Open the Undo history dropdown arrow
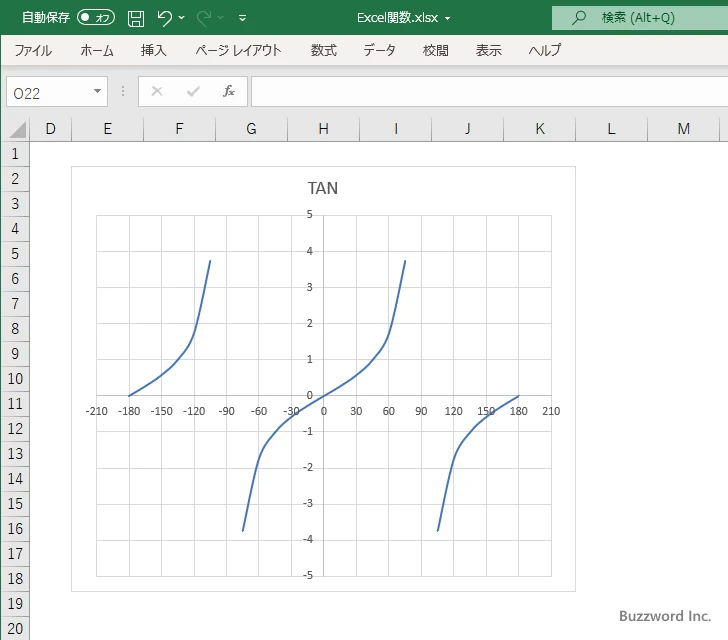The width and height of the screenshot is (728, 640). [182, 18]
